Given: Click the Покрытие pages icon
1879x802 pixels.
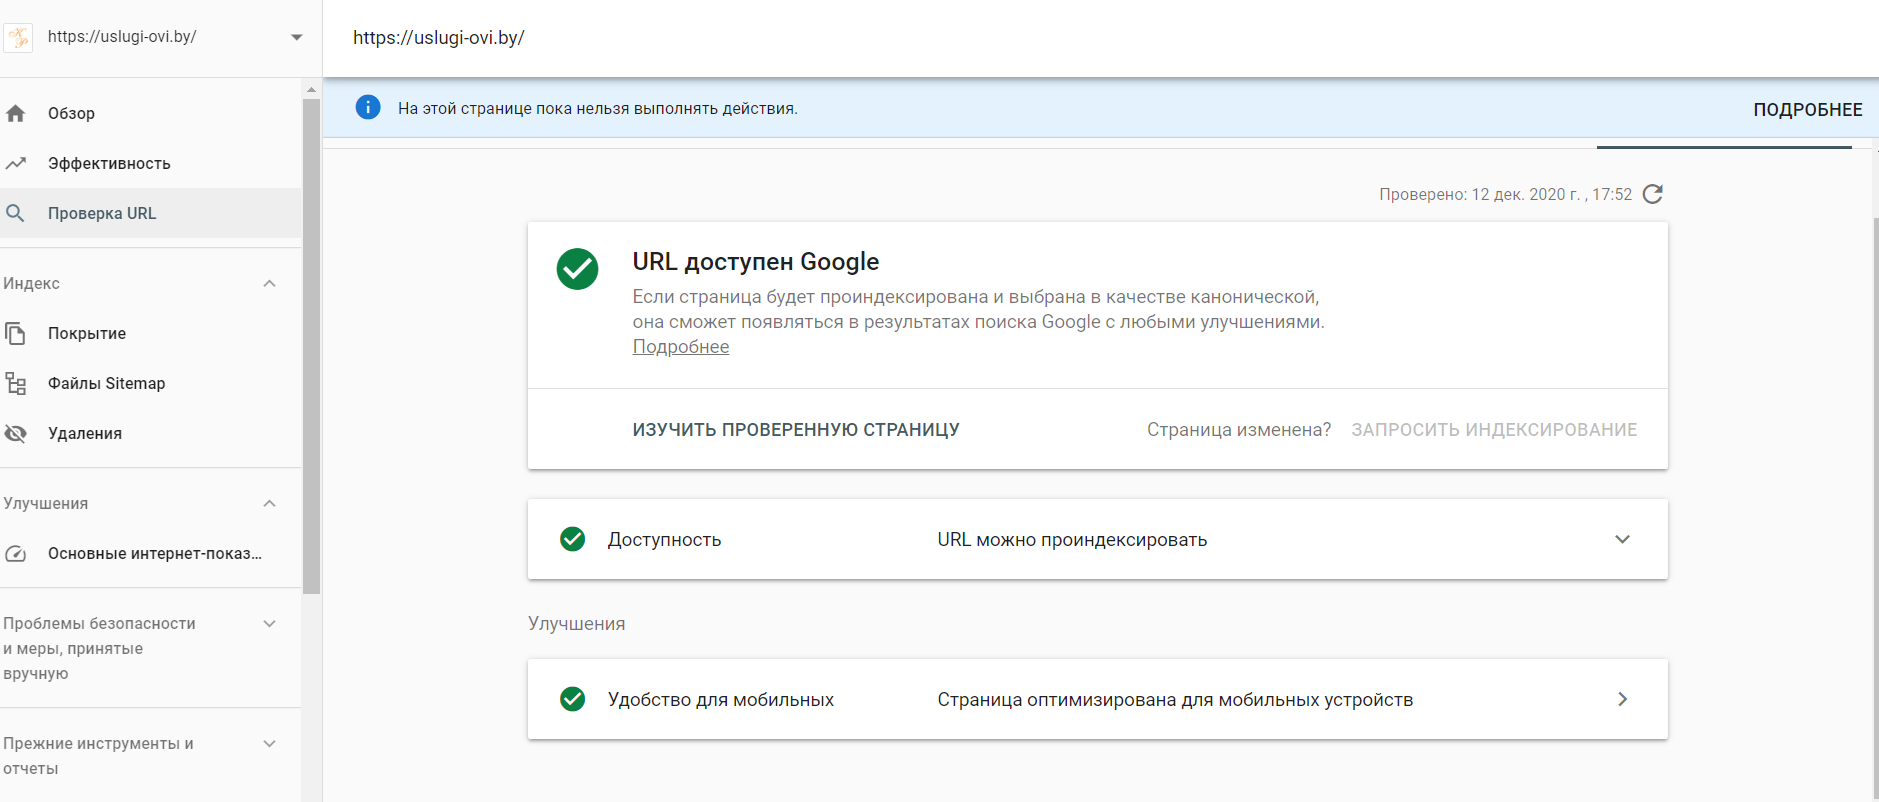Looking at the screenshot, I should (x=16, y=333).
